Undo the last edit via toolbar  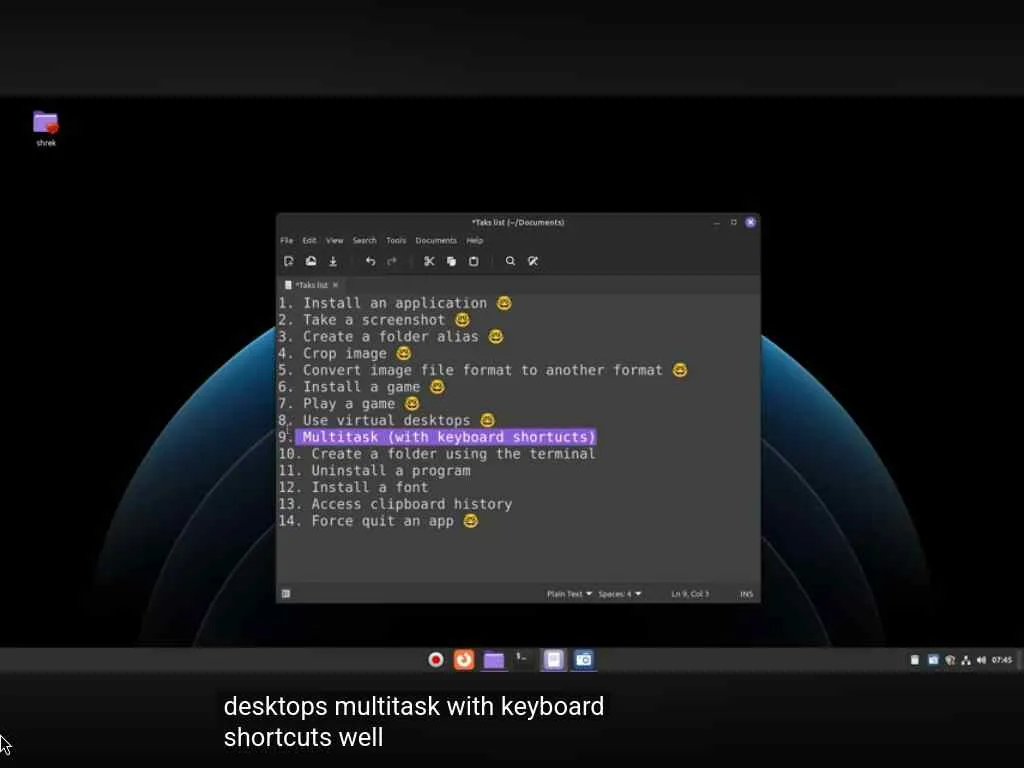pyautogui.click(x=370, y=261)
